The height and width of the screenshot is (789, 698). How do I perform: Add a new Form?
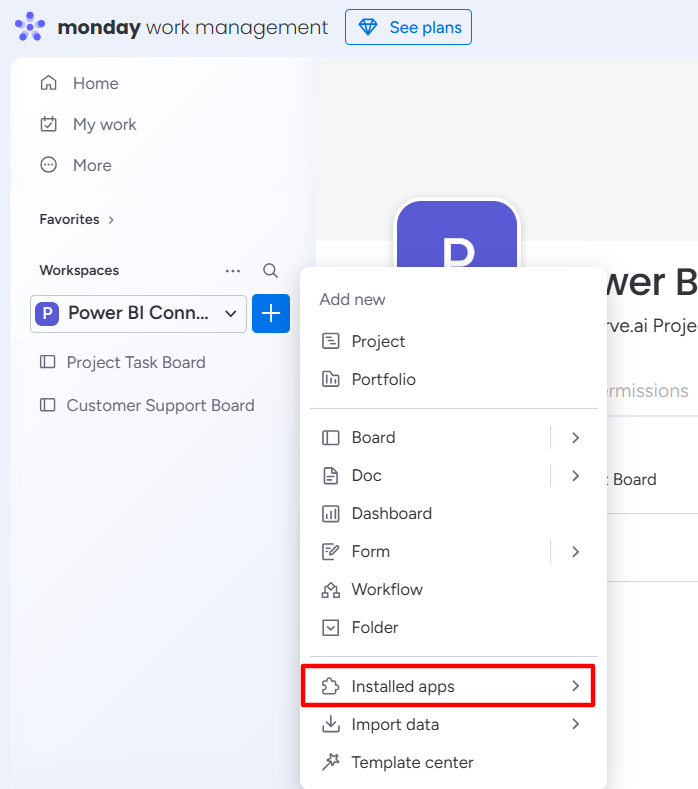tap(370, 551)
